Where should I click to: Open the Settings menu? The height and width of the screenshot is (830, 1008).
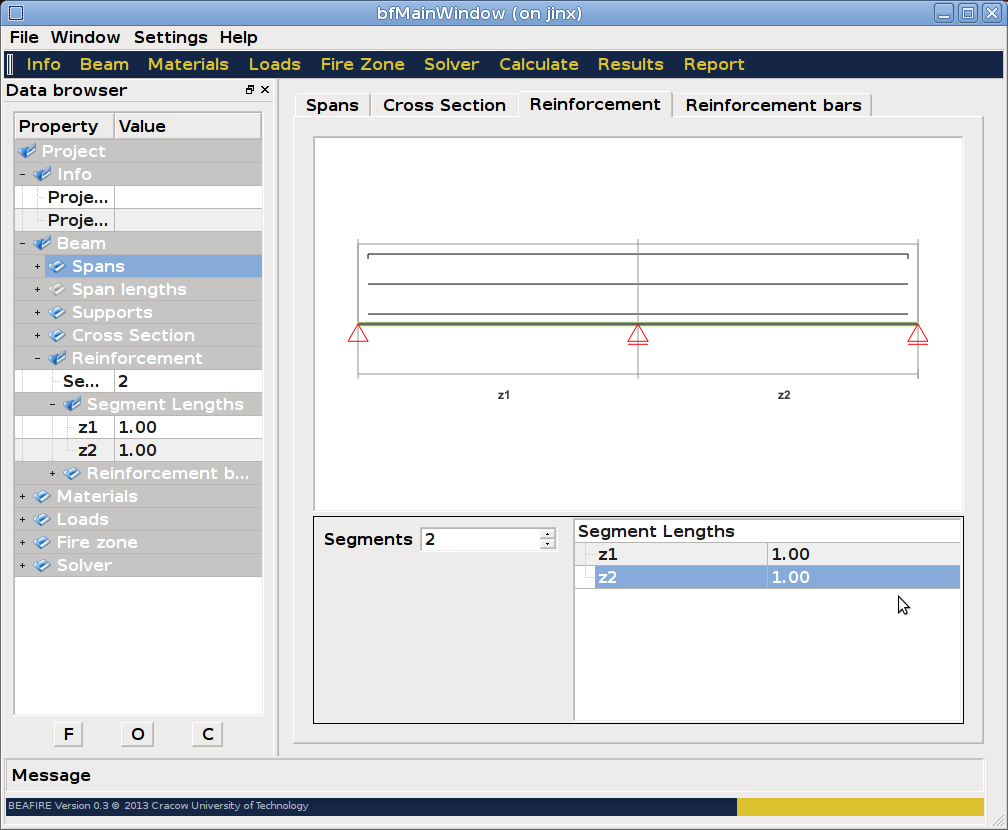pos(170,37)
